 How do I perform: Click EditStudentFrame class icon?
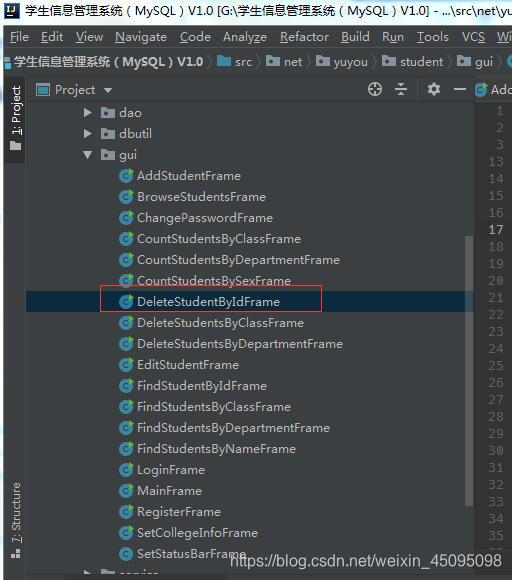point(126,365)
